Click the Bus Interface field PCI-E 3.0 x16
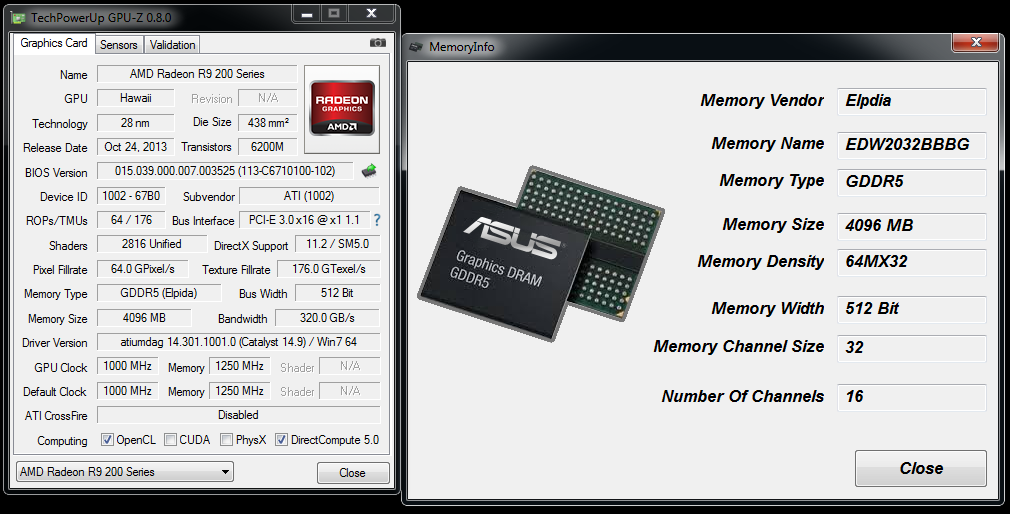Image resolution: width=1010 pixels, height=514 pixels. point(305,220)
